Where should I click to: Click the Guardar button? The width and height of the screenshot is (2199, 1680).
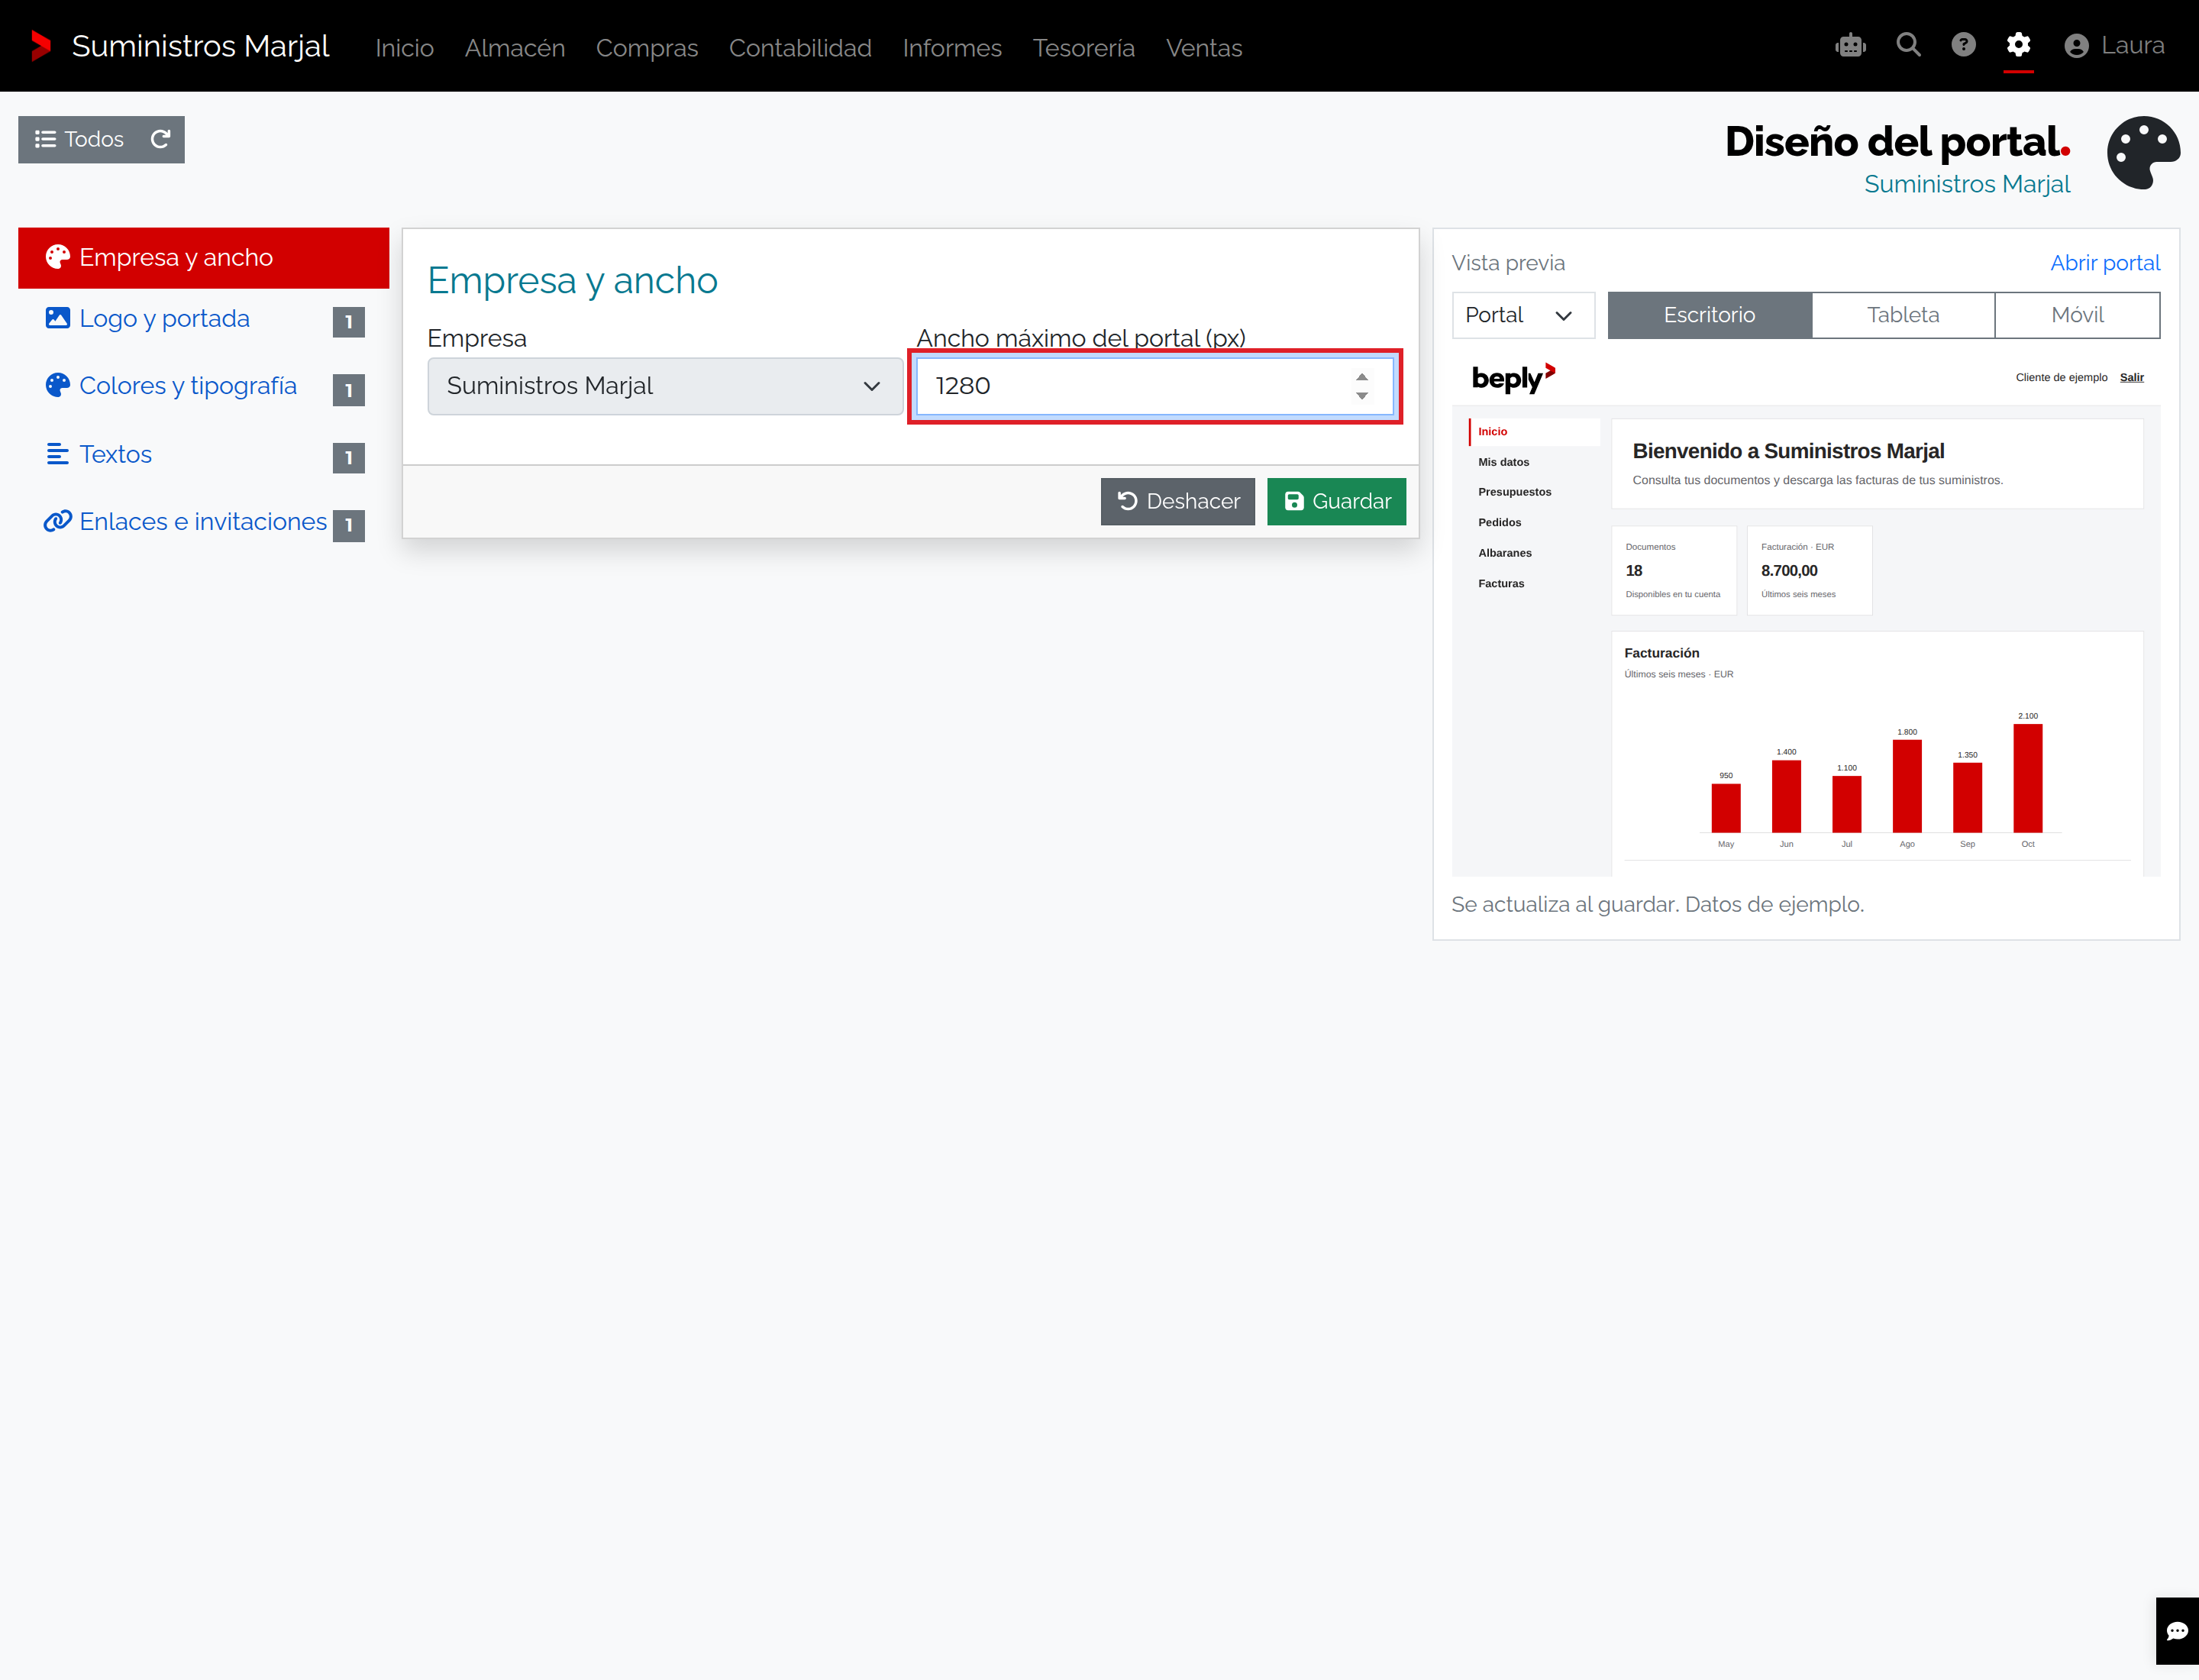pyautogui.click(x=1336, y=501)
